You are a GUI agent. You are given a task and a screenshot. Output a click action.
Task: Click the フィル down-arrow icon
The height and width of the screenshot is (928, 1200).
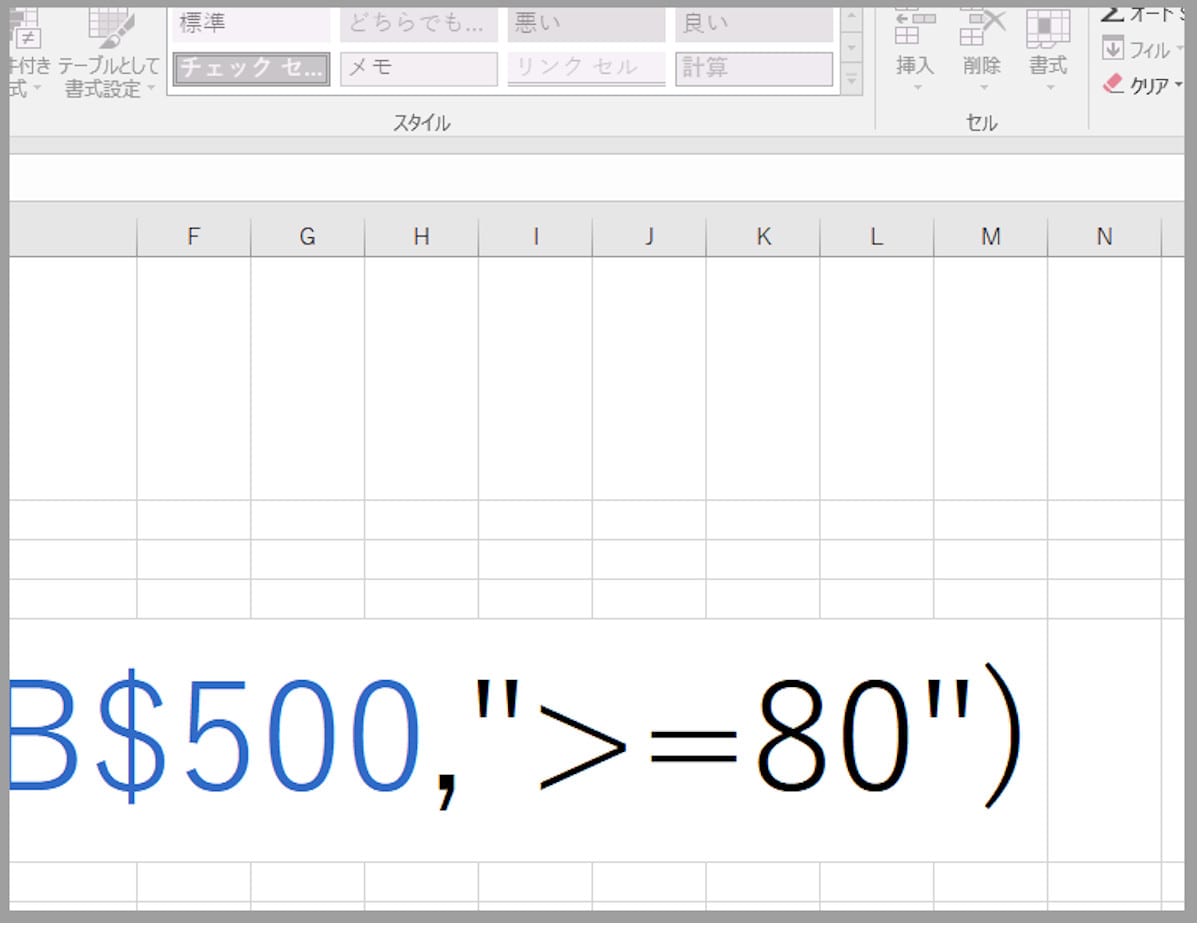[x=1113, y=48]
